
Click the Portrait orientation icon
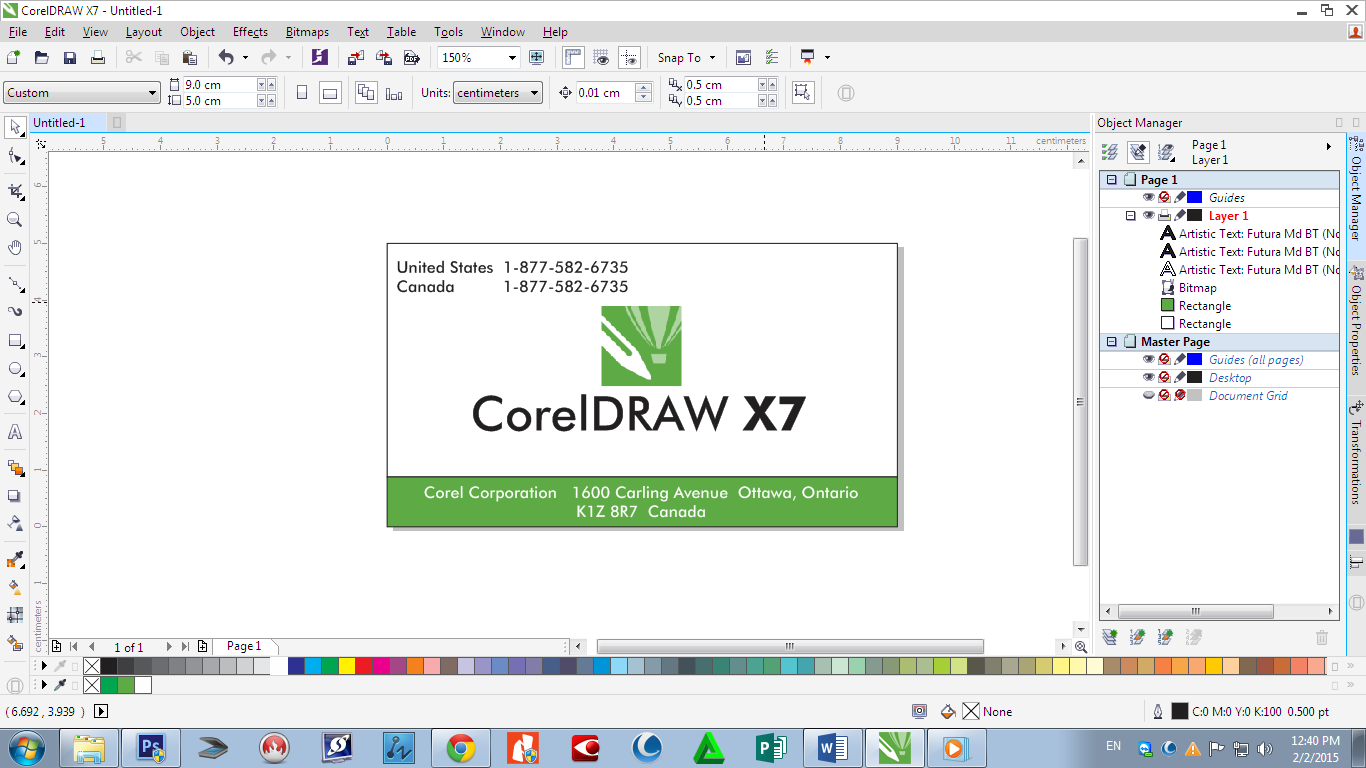pos(302,93)
